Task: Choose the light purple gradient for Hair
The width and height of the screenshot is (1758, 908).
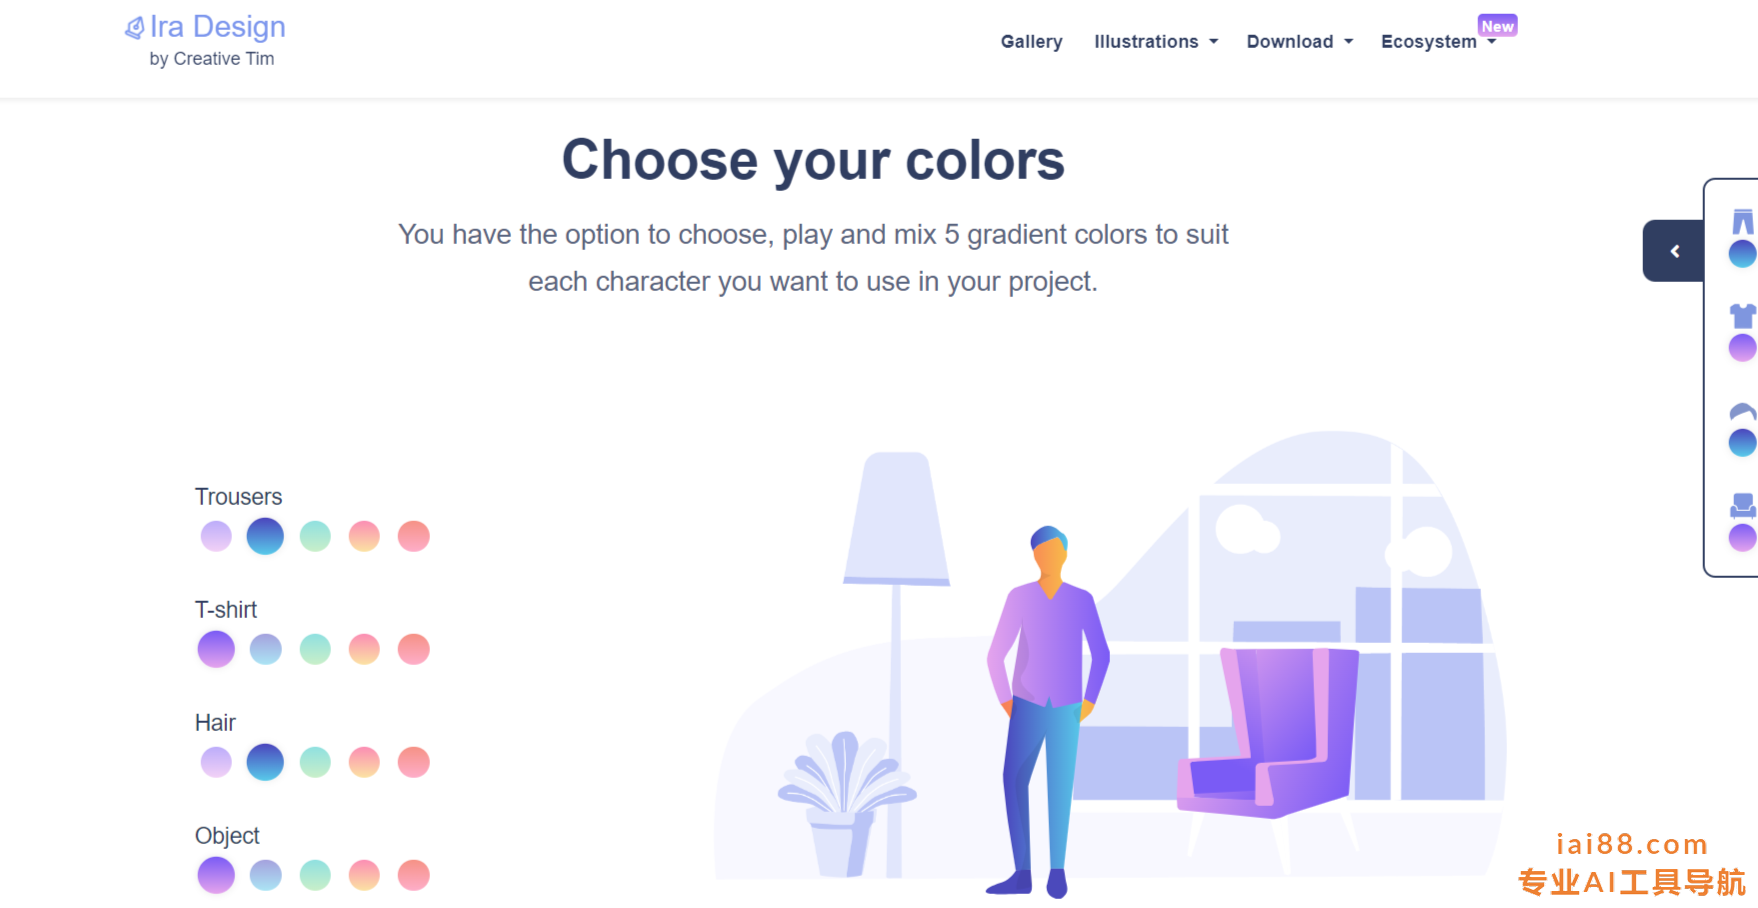Action: [216, 762]
